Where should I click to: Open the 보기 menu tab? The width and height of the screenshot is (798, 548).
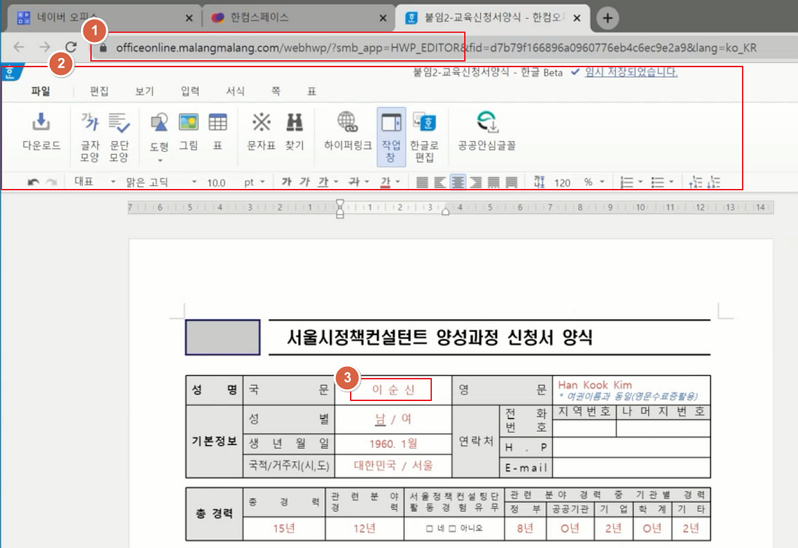coord(145,91)
